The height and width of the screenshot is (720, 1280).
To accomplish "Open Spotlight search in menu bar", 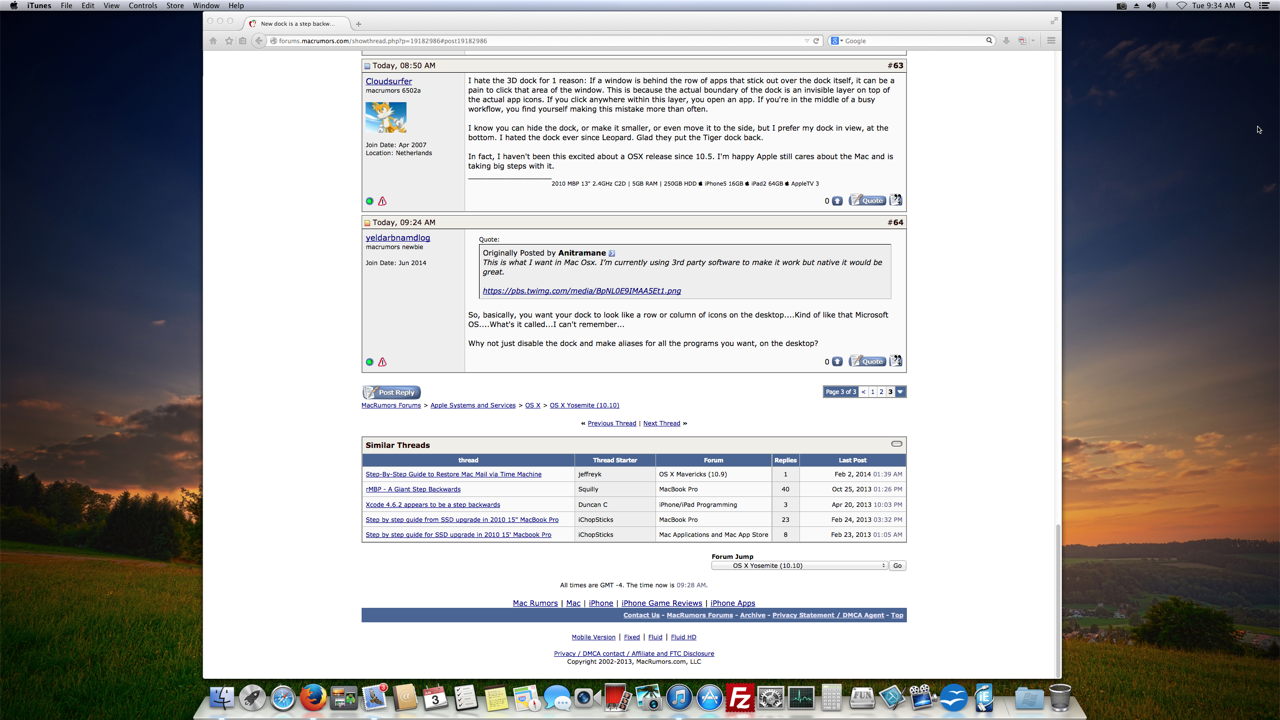I will (1248, 6).
